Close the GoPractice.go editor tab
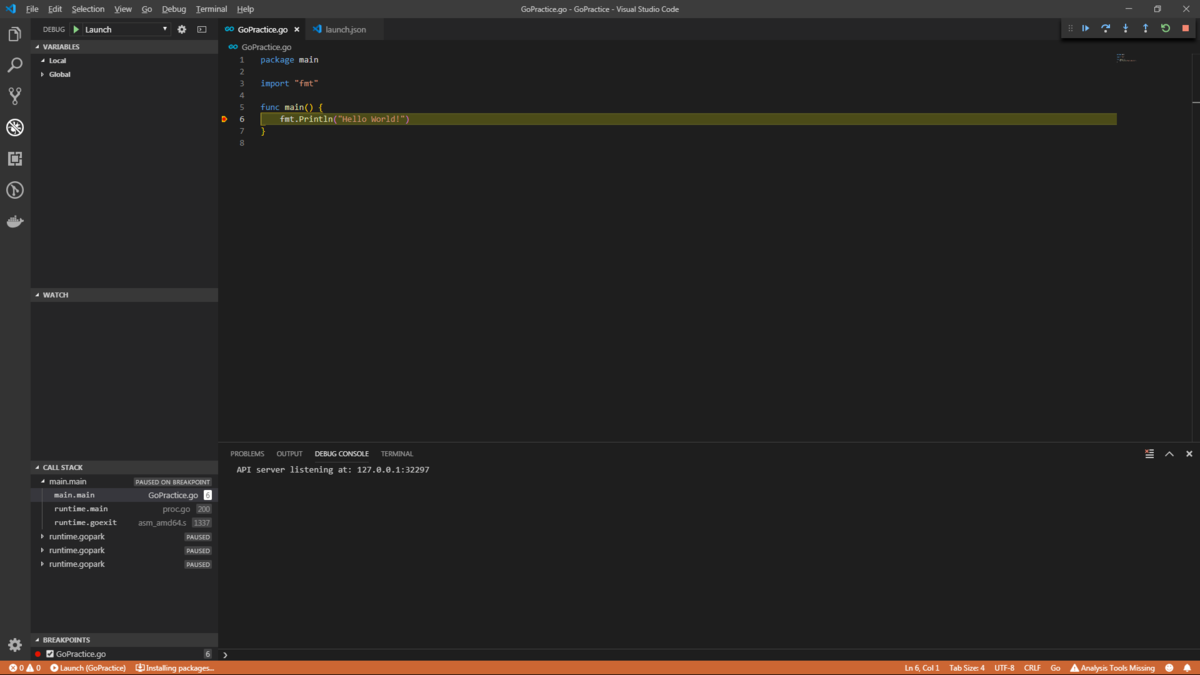1200x675 pixels. [x=297, y=29]
